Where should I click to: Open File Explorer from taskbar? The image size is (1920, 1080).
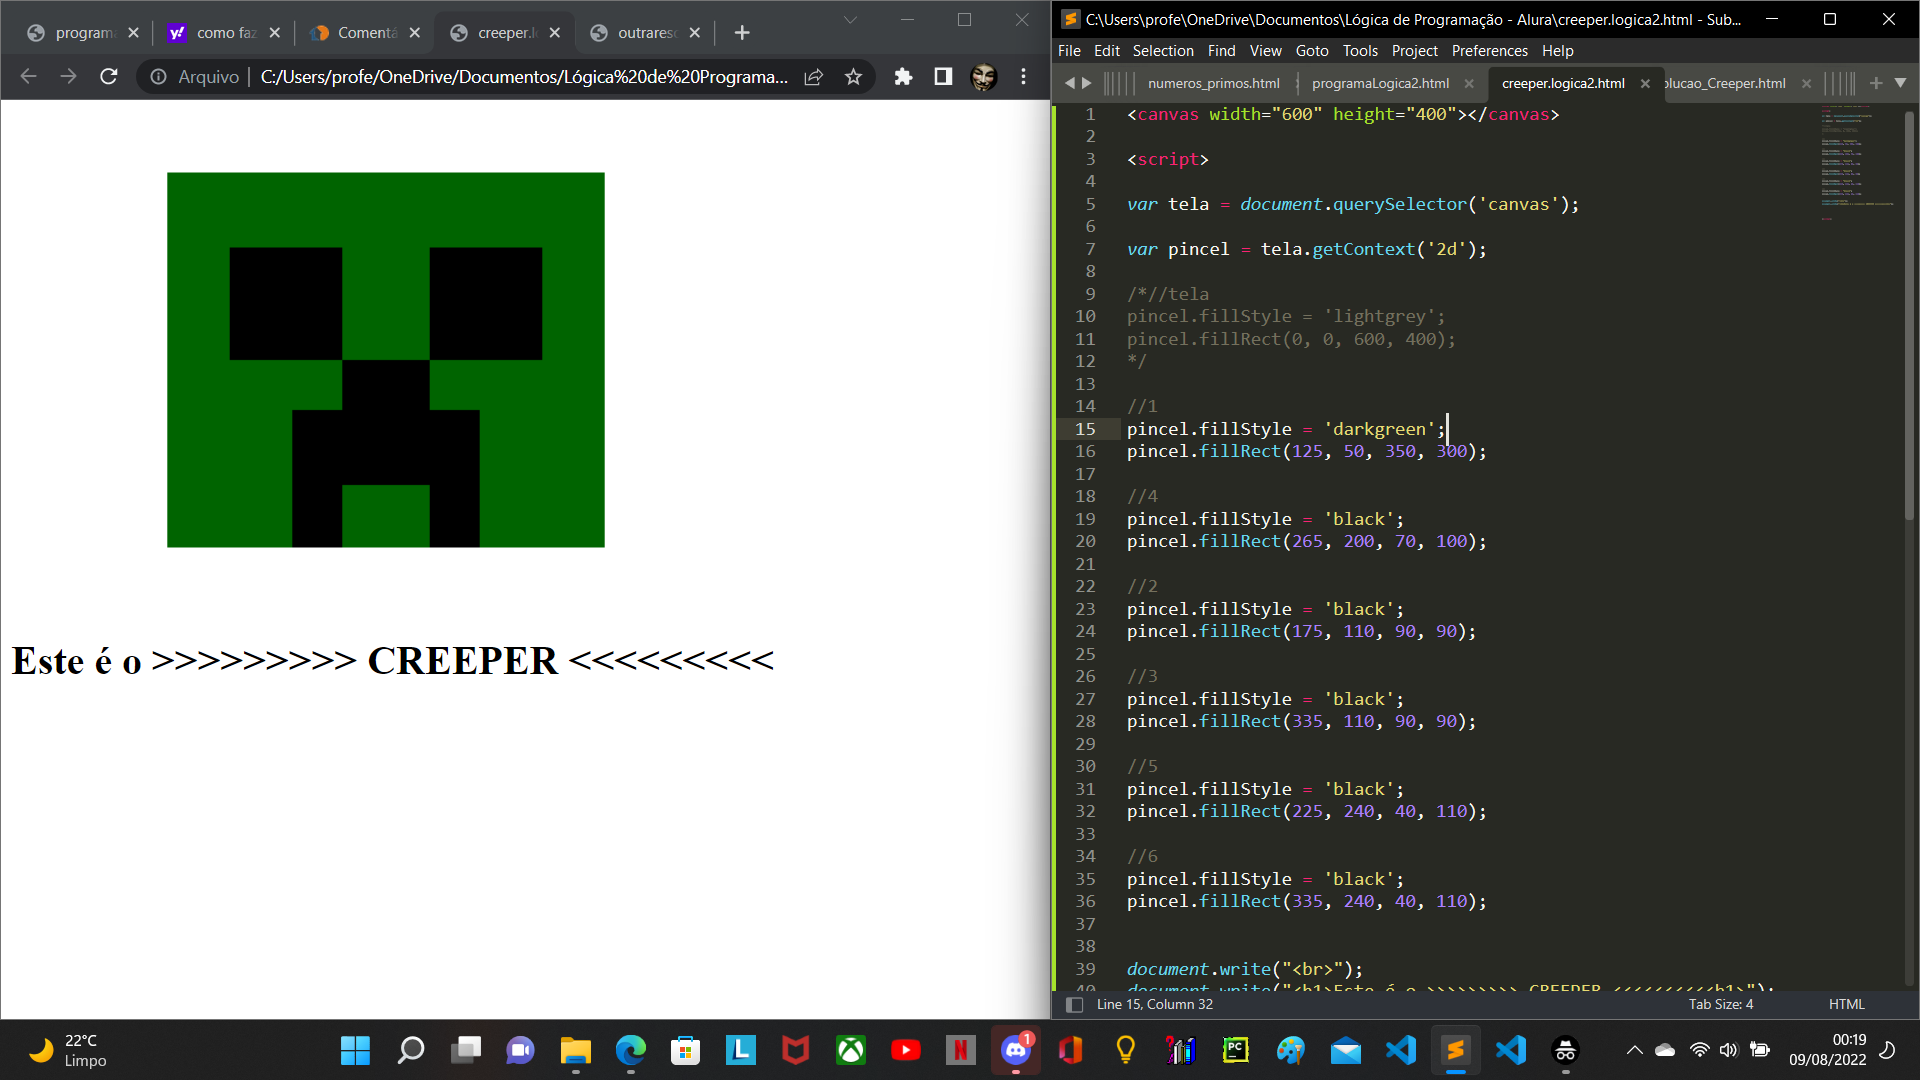pyautogui.click(x=575, y=1050)
